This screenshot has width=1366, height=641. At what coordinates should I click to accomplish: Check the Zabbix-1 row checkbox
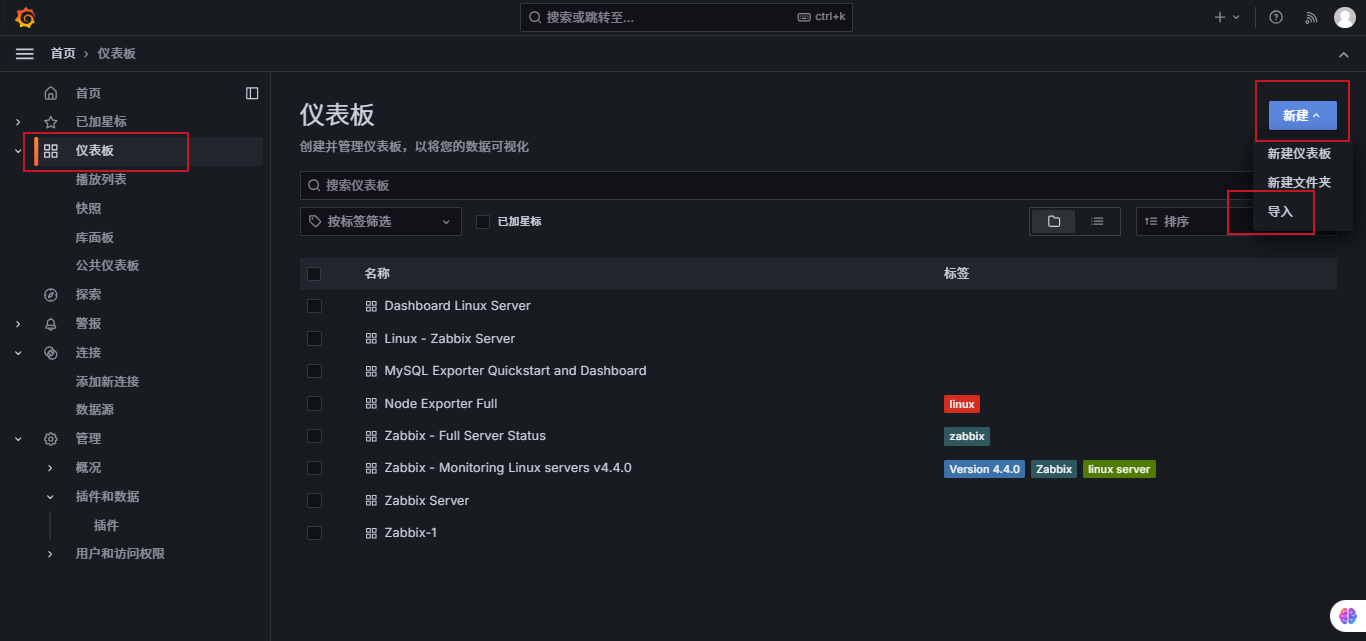[x=314, y=533]
